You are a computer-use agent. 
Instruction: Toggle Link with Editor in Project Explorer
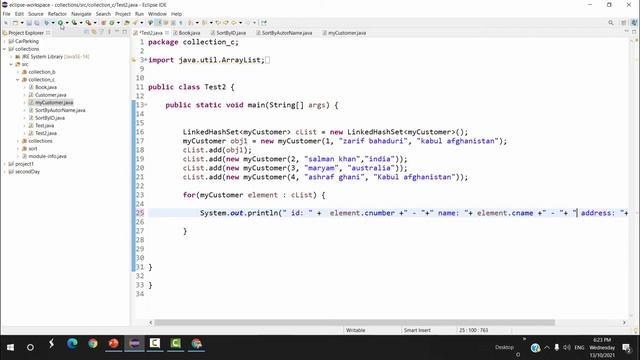pyautogui.click(x=94, y=32)
